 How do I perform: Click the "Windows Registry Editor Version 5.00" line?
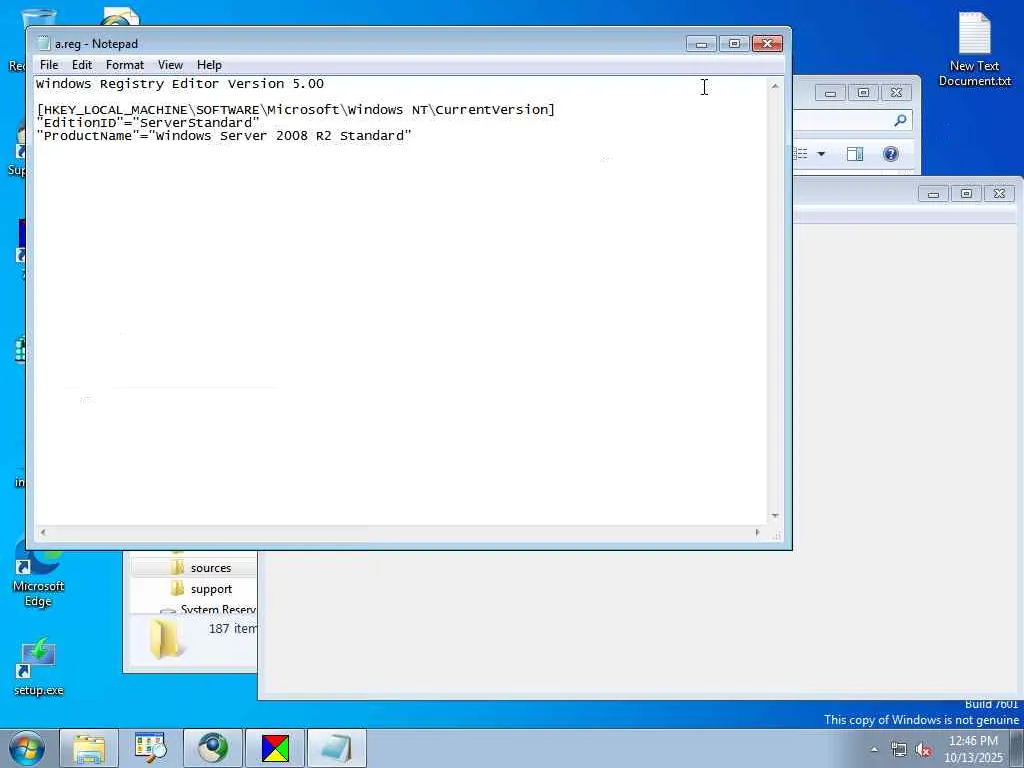click(180, 84)
